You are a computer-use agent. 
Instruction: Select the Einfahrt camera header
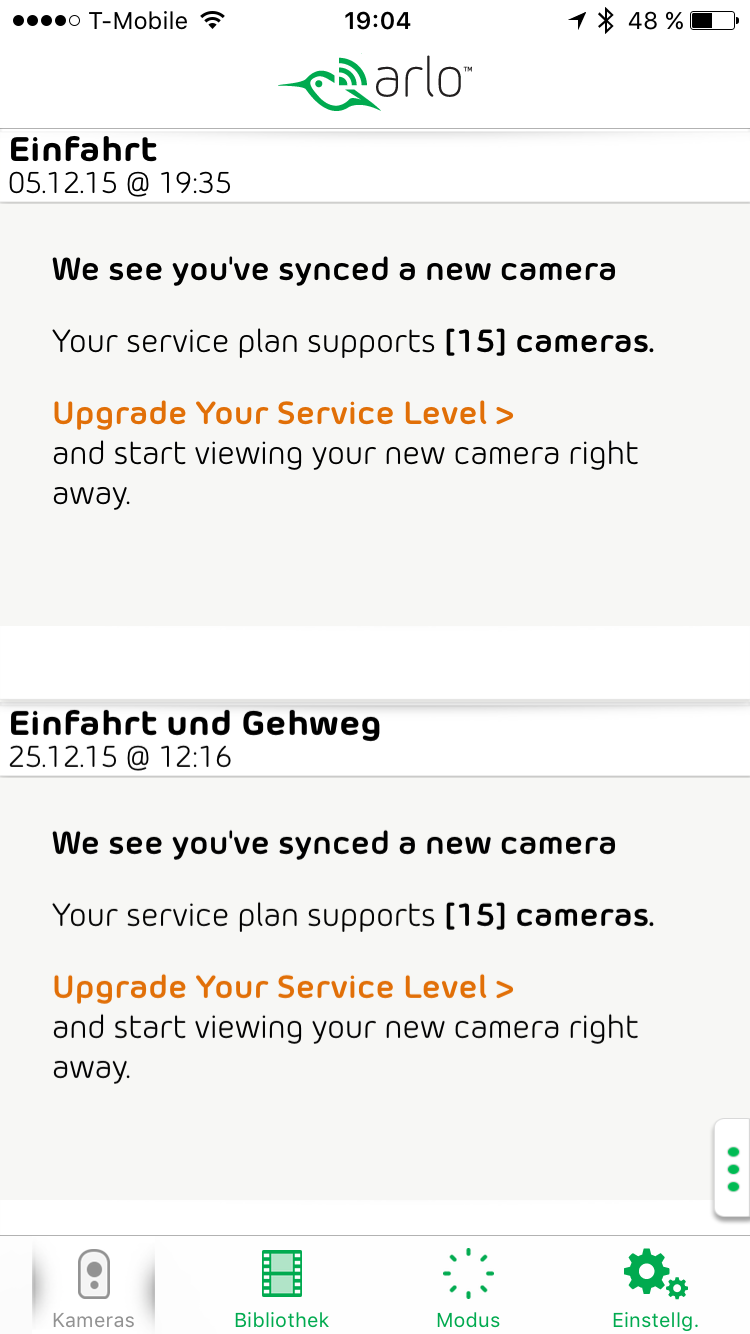point(375,166)
